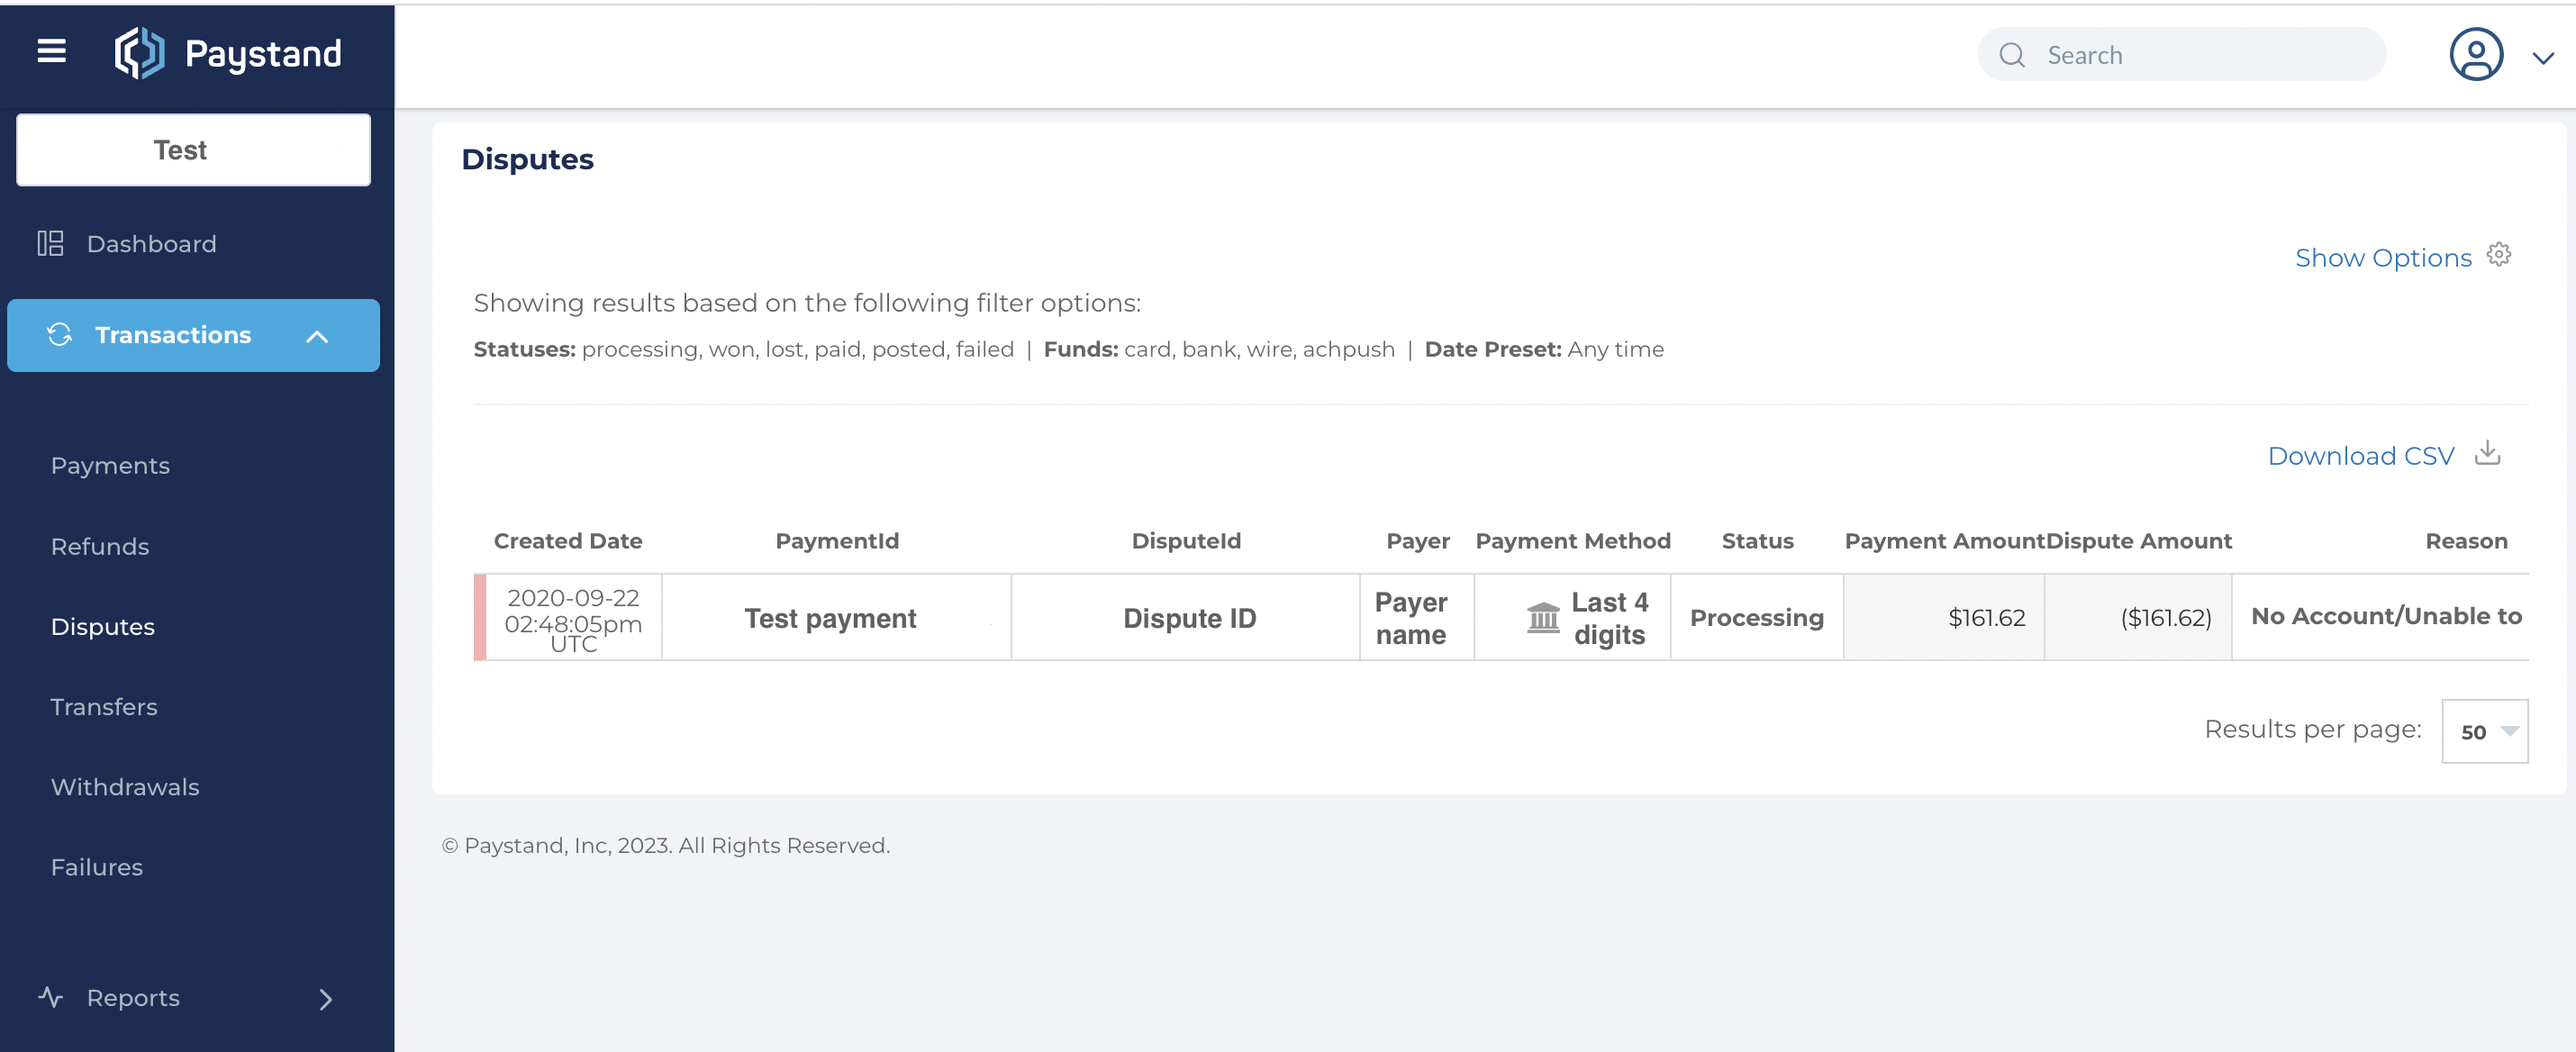Screen dimensions: 2576x1052
Task: Click the Test payment cell
Action: [x=837, y=618]
